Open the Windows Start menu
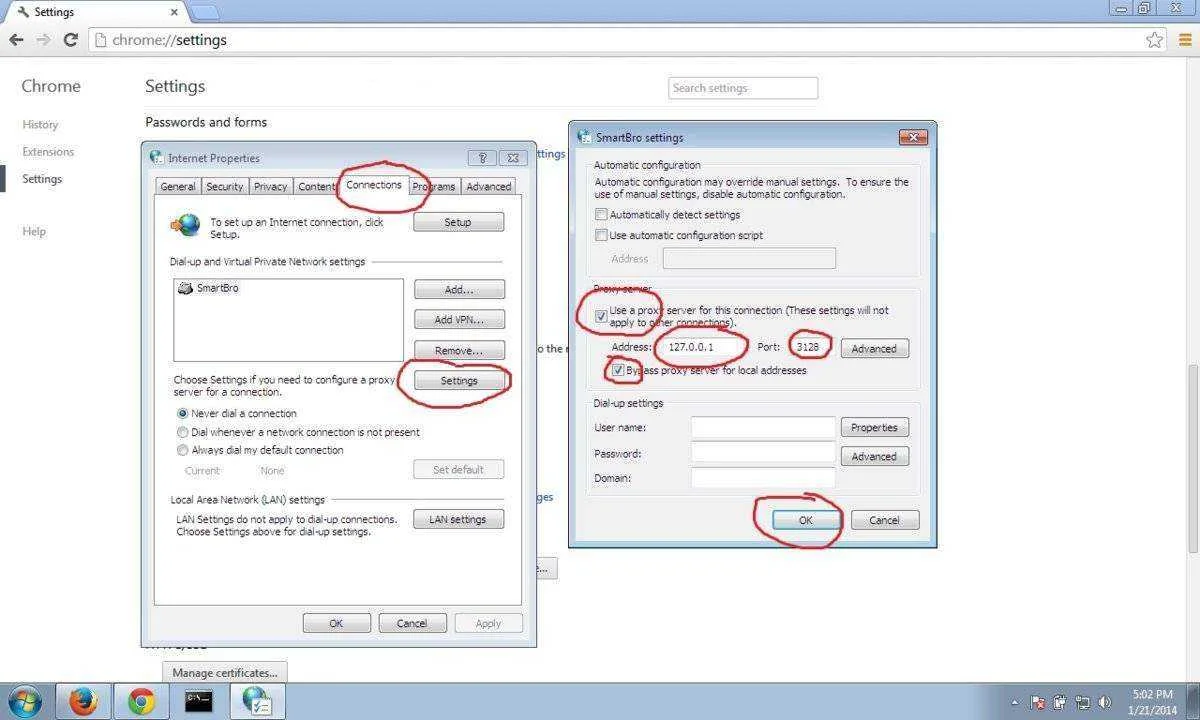The height and width of the screenshot is (720, 1200). (x=24, y=702)
